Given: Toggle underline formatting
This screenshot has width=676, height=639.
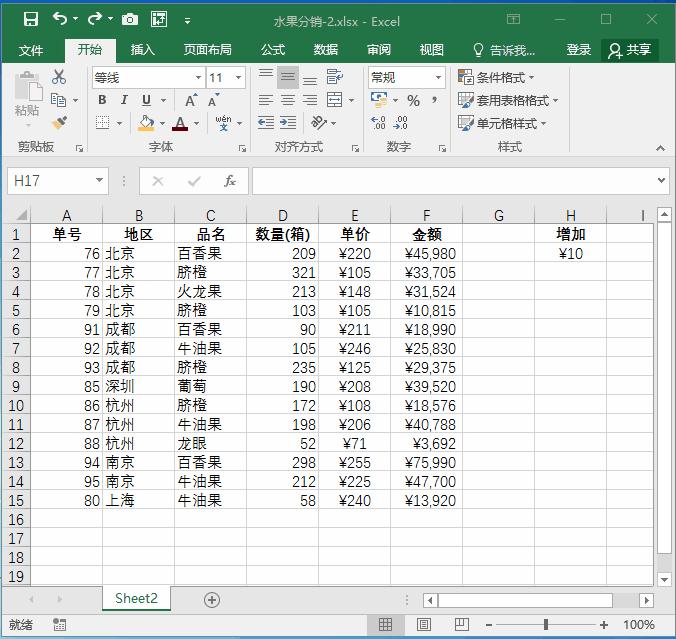Looking at the screenshot, I should pos(147,100).
